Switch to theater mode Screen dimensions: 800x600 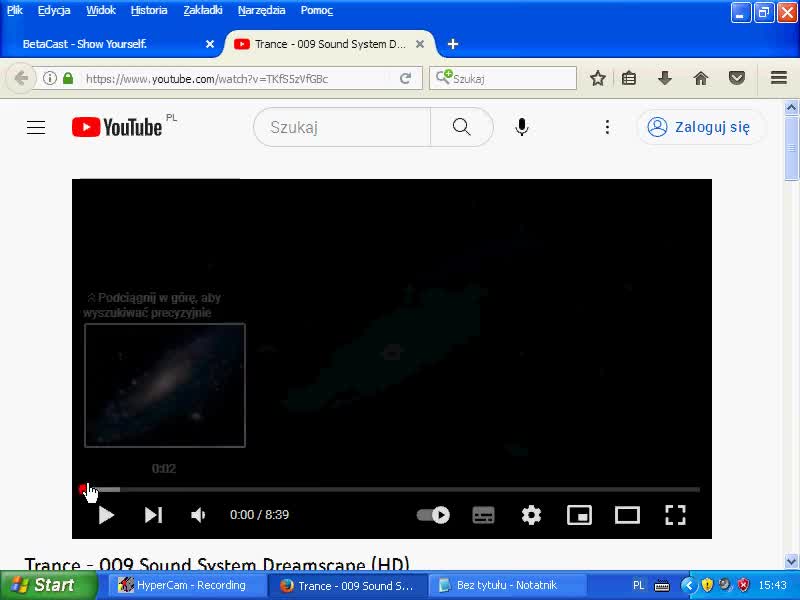point(628,515)
